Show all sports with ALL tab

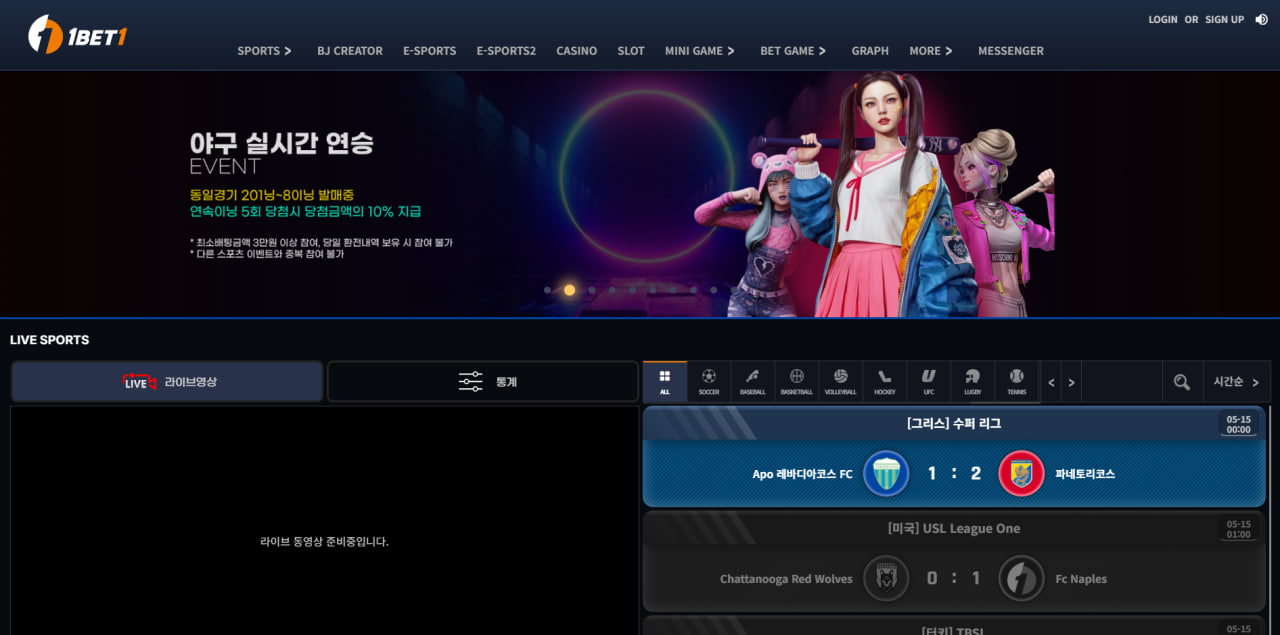[665, 381]
